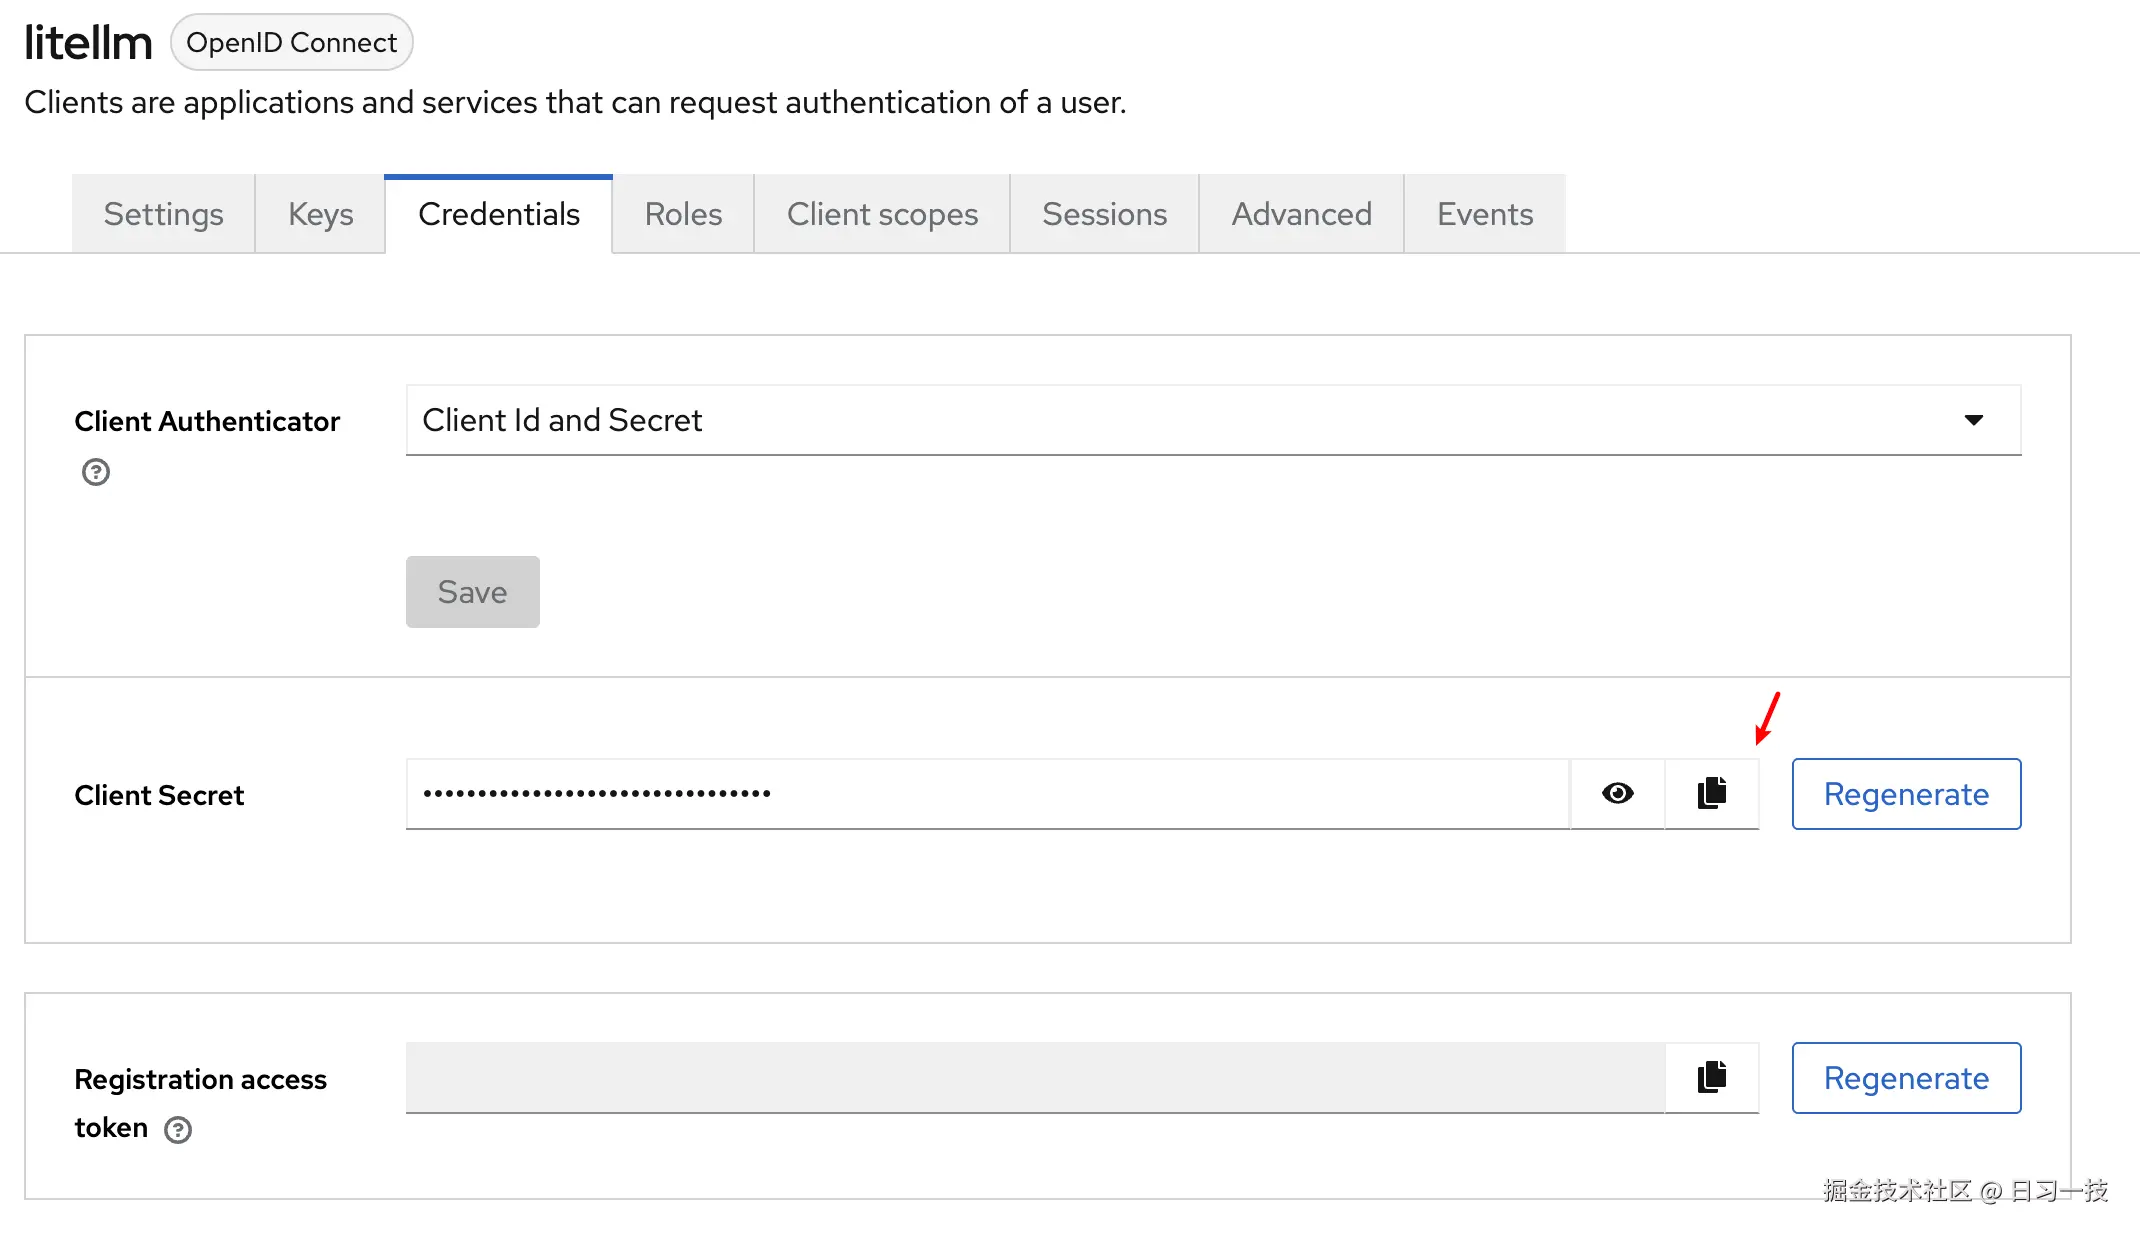
Task: Open the Roles tab
Action: tap(683, 213)
